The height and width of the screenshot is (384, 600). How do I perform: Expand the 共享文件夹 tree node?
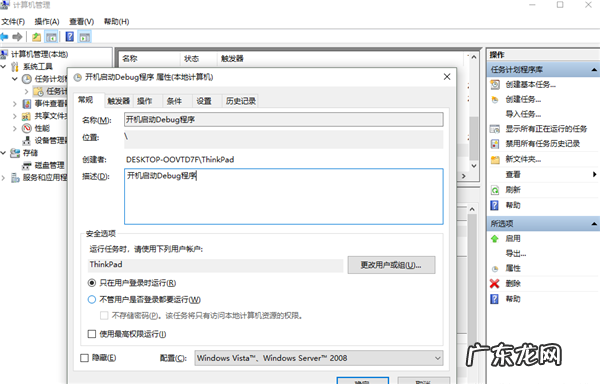click(15, 116)
